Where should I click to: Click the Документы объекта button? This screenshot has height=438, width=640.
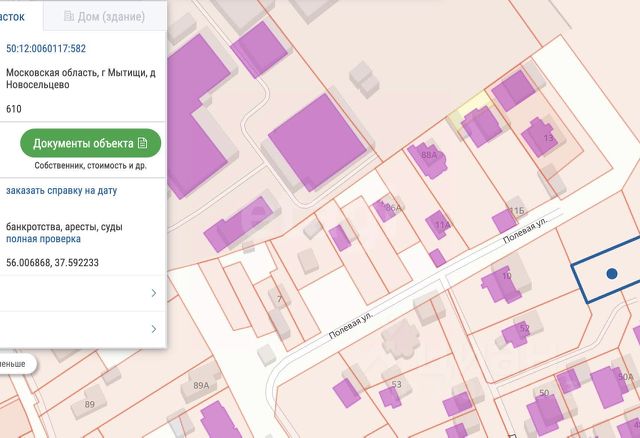pos(91,143)
